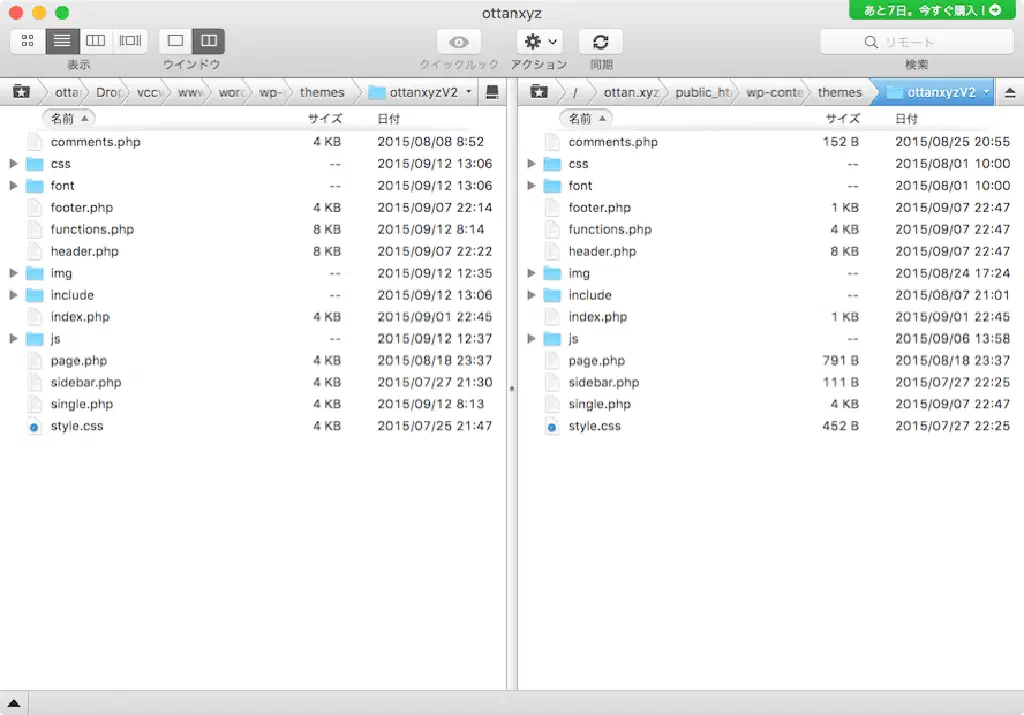Image resolution: width=1024 pixels, height=715 pixels.
Task: Expand the include folder in right pane
Action: pos(531,295)
